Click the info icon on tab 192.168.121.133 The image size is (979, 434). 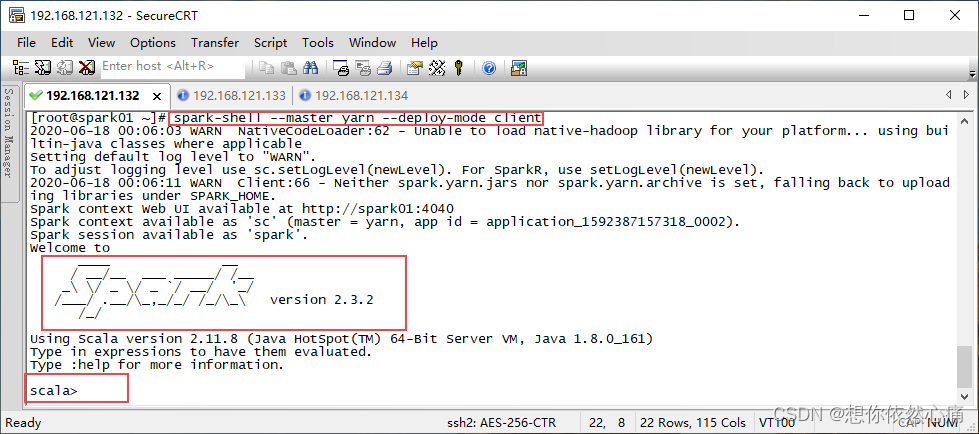click(x=183, y=96)
